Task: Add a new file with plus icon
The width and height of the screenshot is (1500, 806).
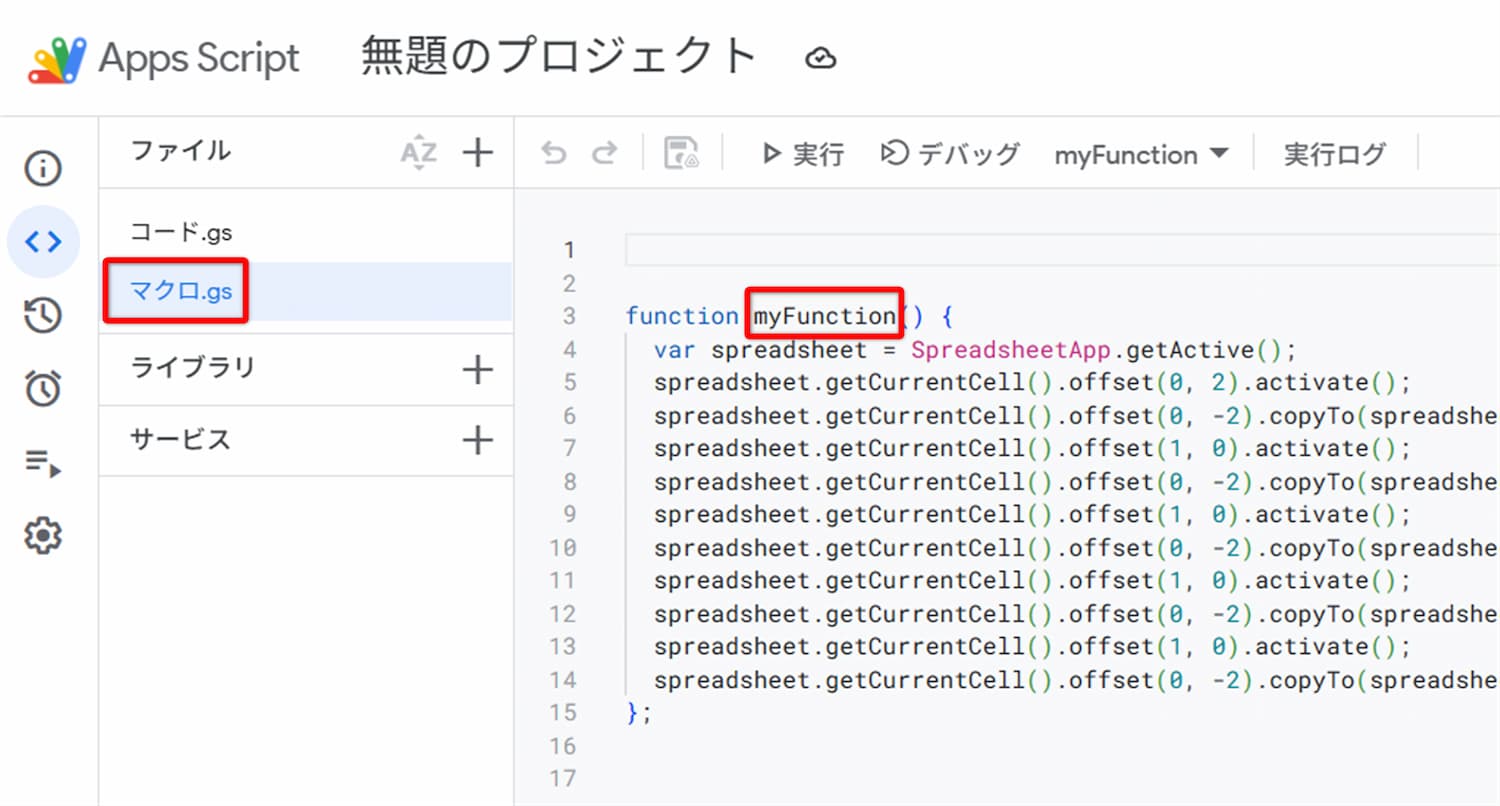Action: [478, 152]
